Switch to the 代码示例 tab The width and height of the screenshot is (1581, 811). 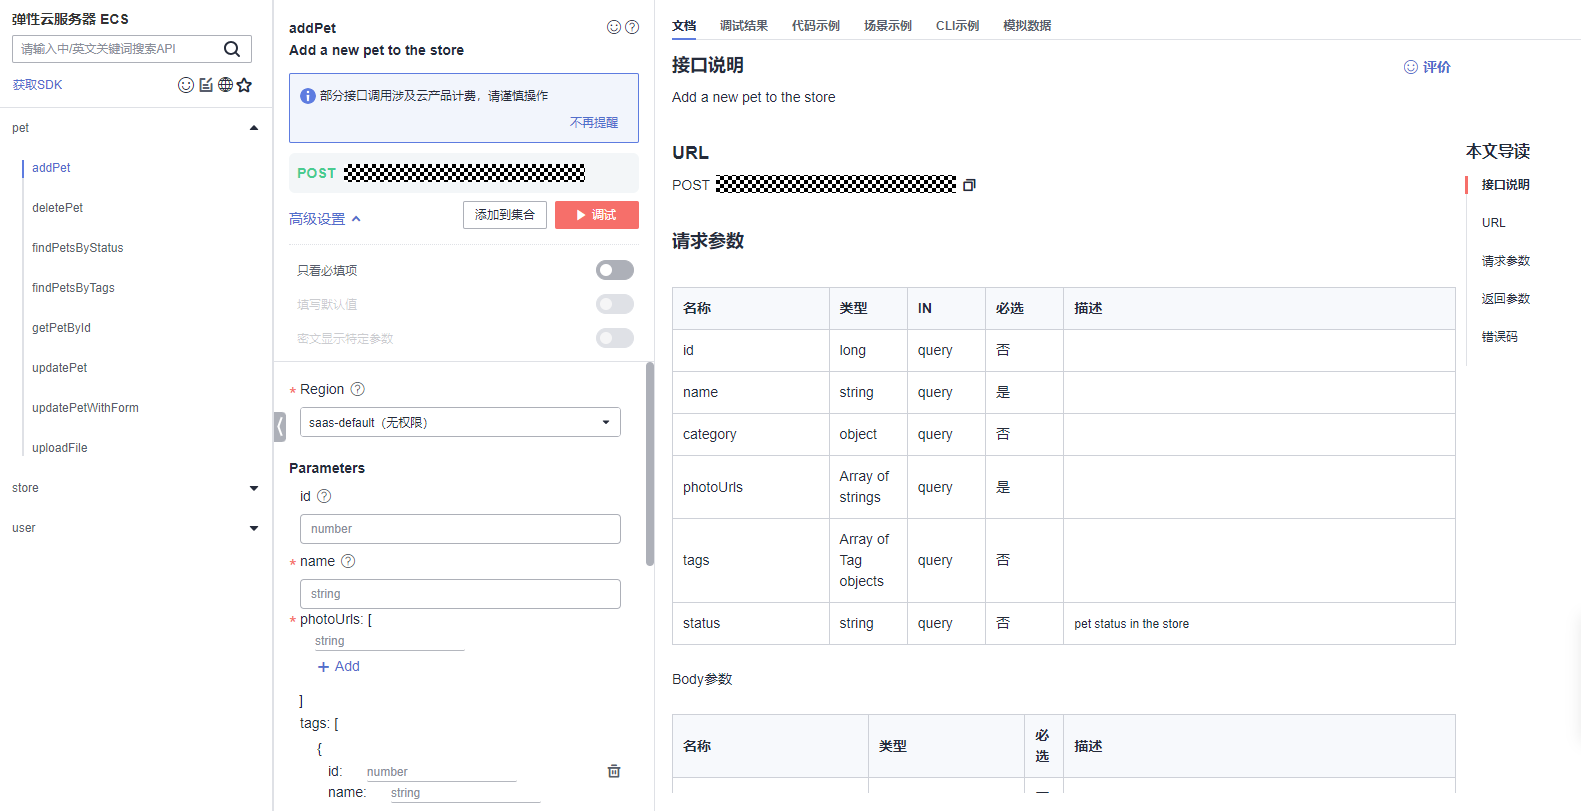click(816, 26)
